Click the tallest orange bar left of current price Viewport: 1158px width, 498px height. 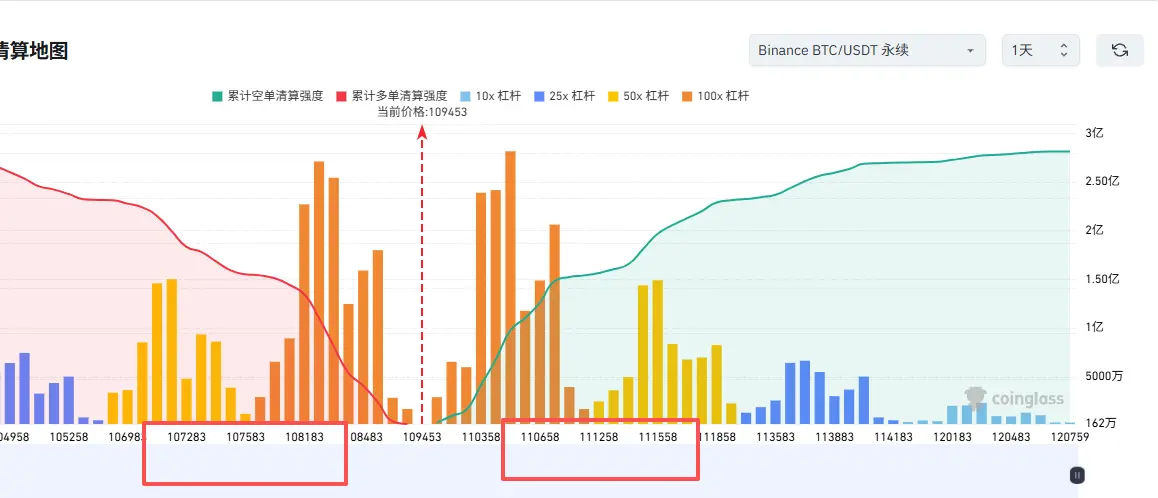click(x=319, y=292)
